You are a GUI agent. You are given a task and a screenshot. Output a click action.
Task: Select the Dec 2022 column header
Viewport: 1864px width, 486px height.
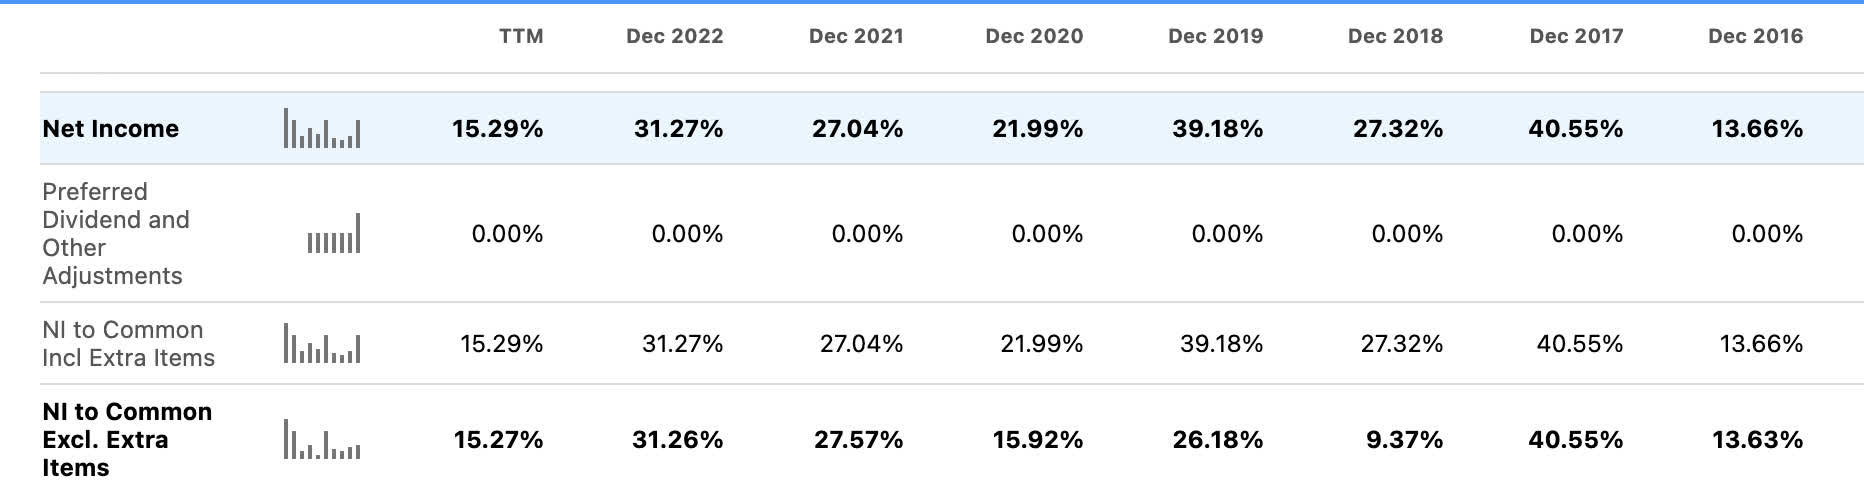click(x=674, y=37)
